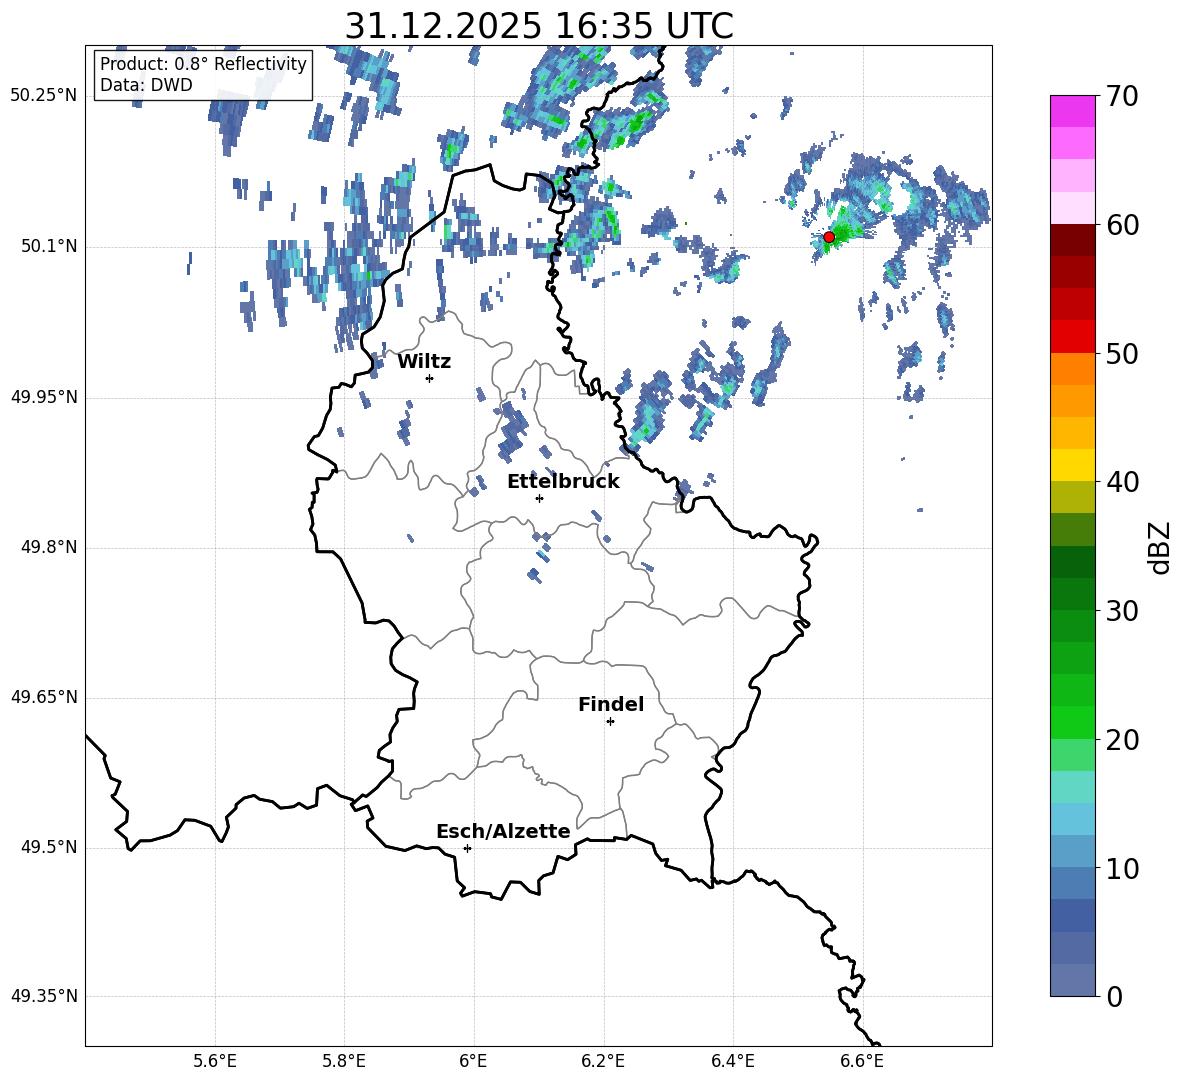Select the Esch/Alzette city label

503,832
